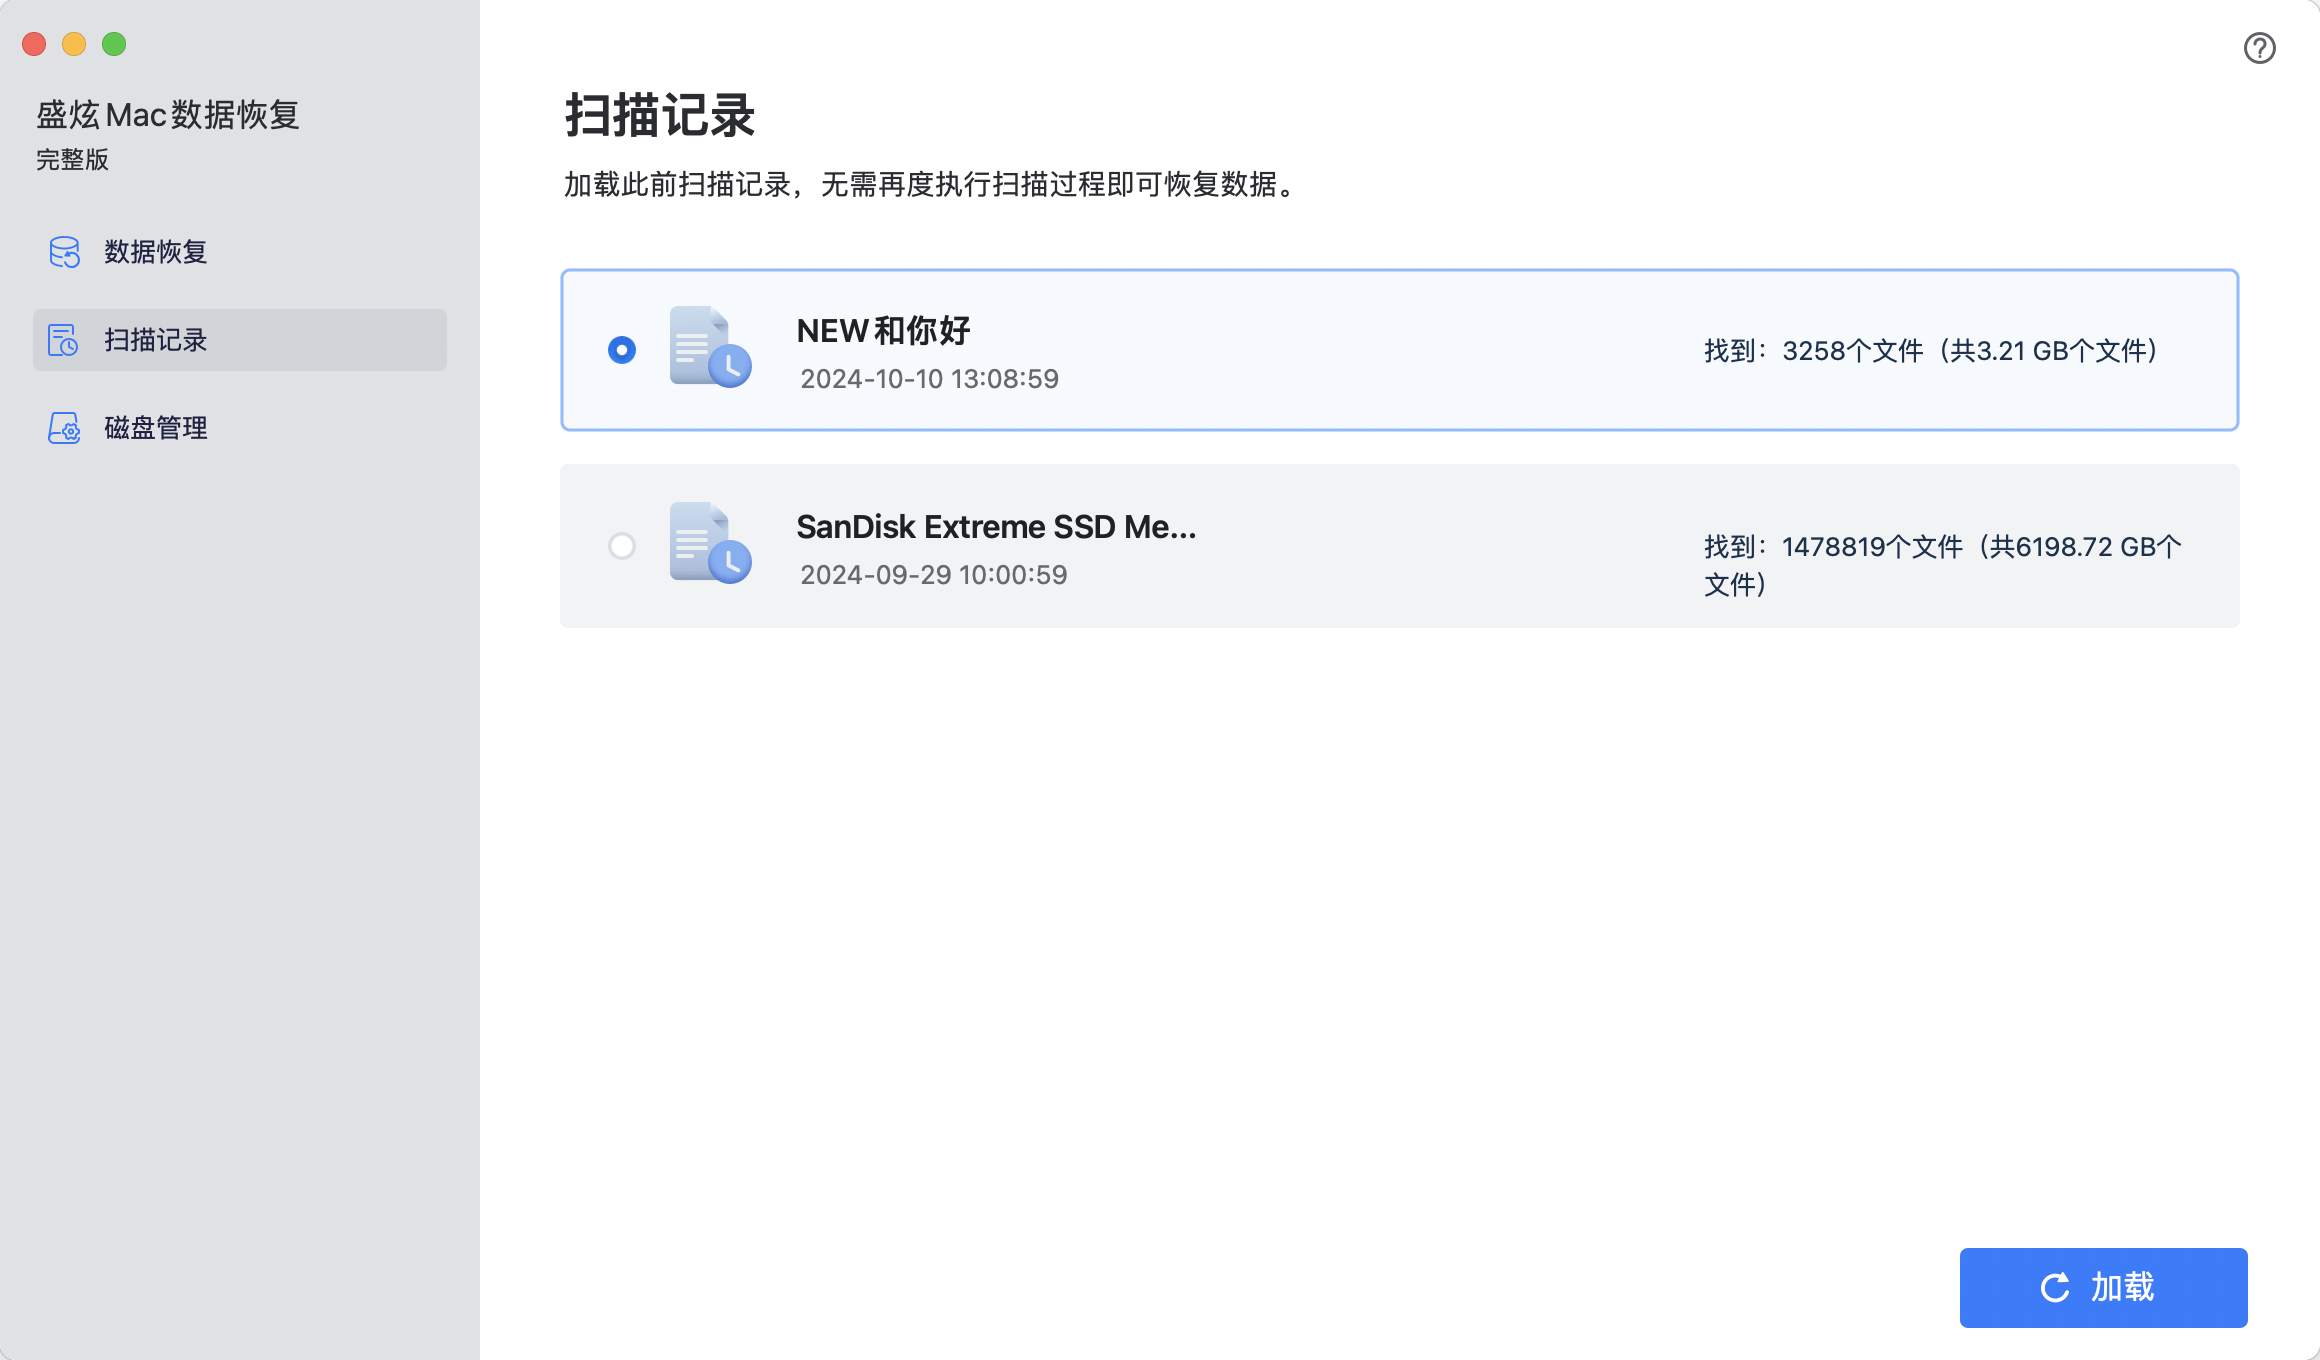Click the 数据恢复 sidebar database icon

pyautogui.click(x=64, y=252)
